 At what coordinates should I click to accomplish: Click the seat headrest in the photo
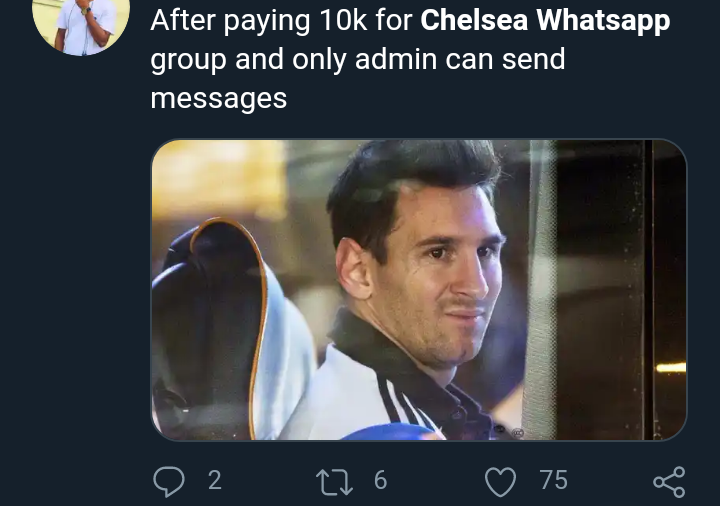point(210,300)
